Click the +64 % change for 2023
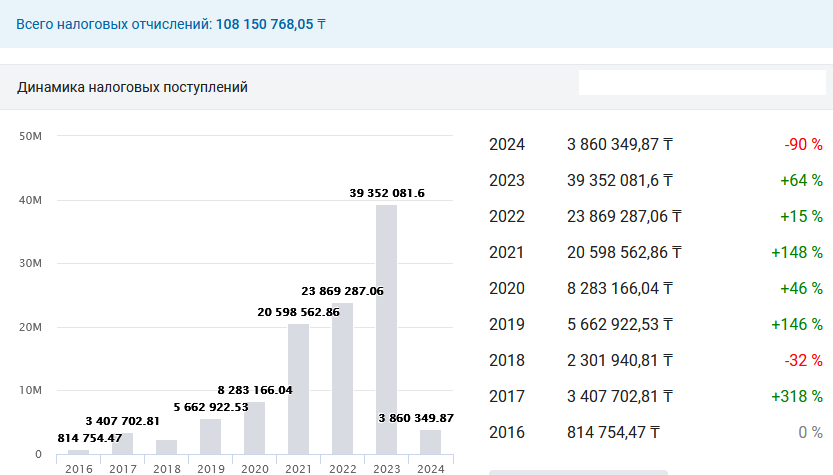 click(801, 180)
